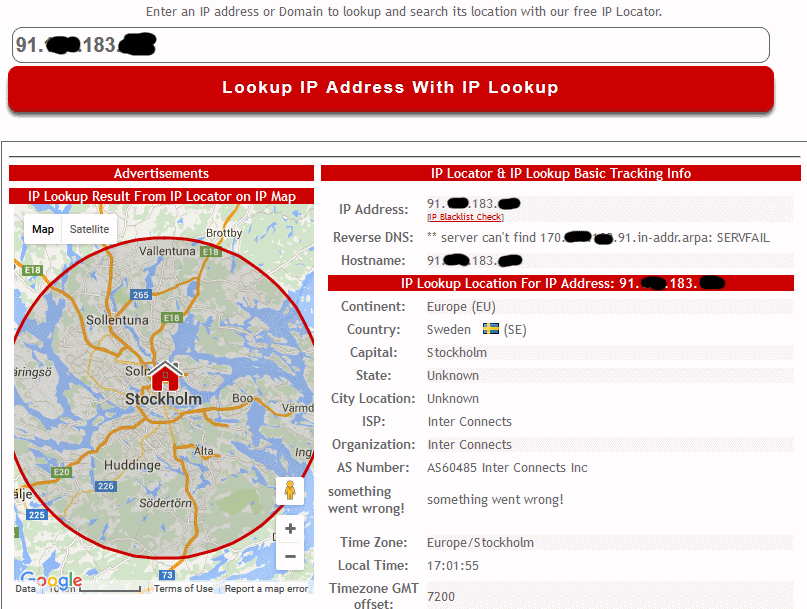Click the Stockholm city label on map
807x609 pixels.
[x=163, y=399]
